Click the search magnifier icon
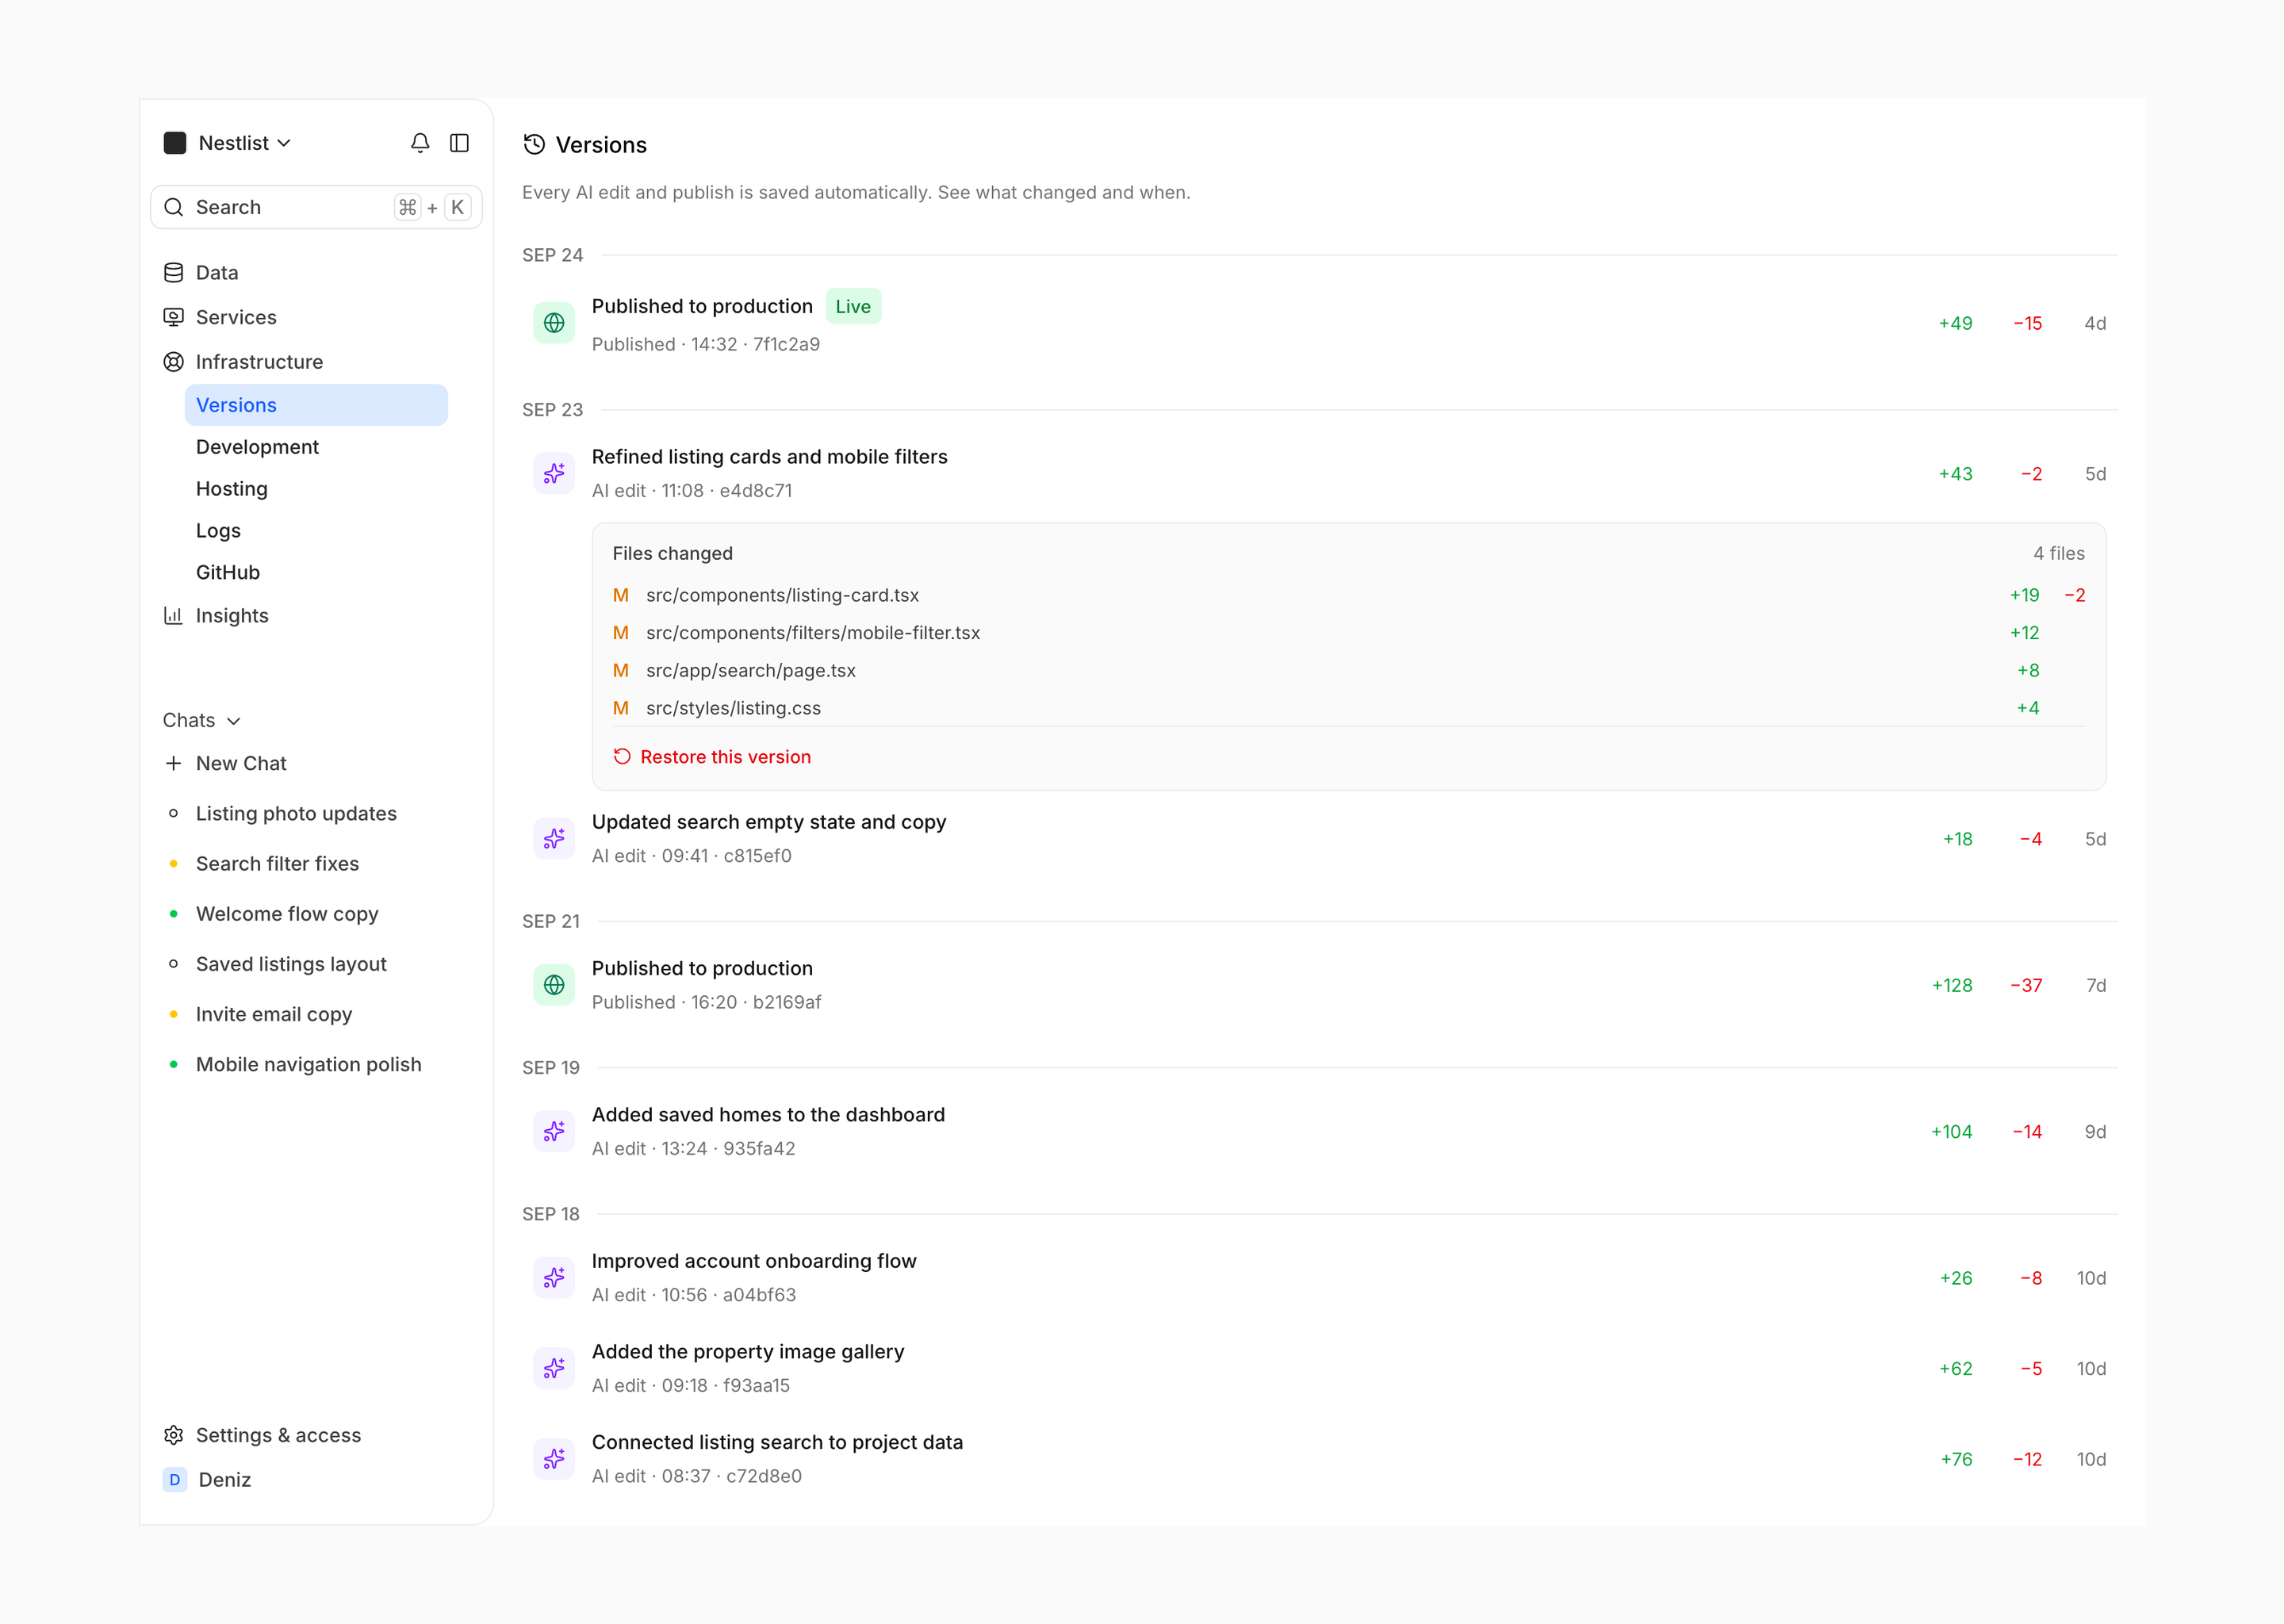The width and height of the screenshot is (2284, 1624). click(x=173, y=207)
